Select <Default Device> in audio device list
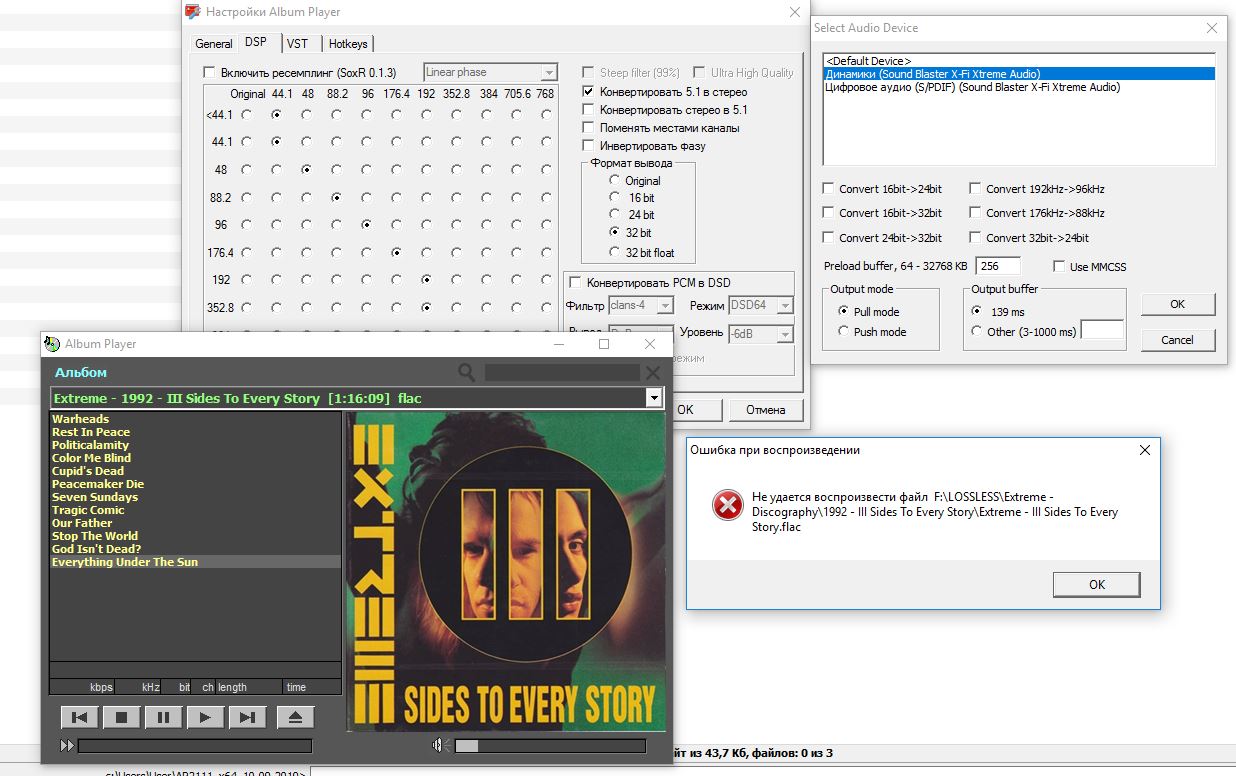The image size is (1236, 776). (1018, 61)
